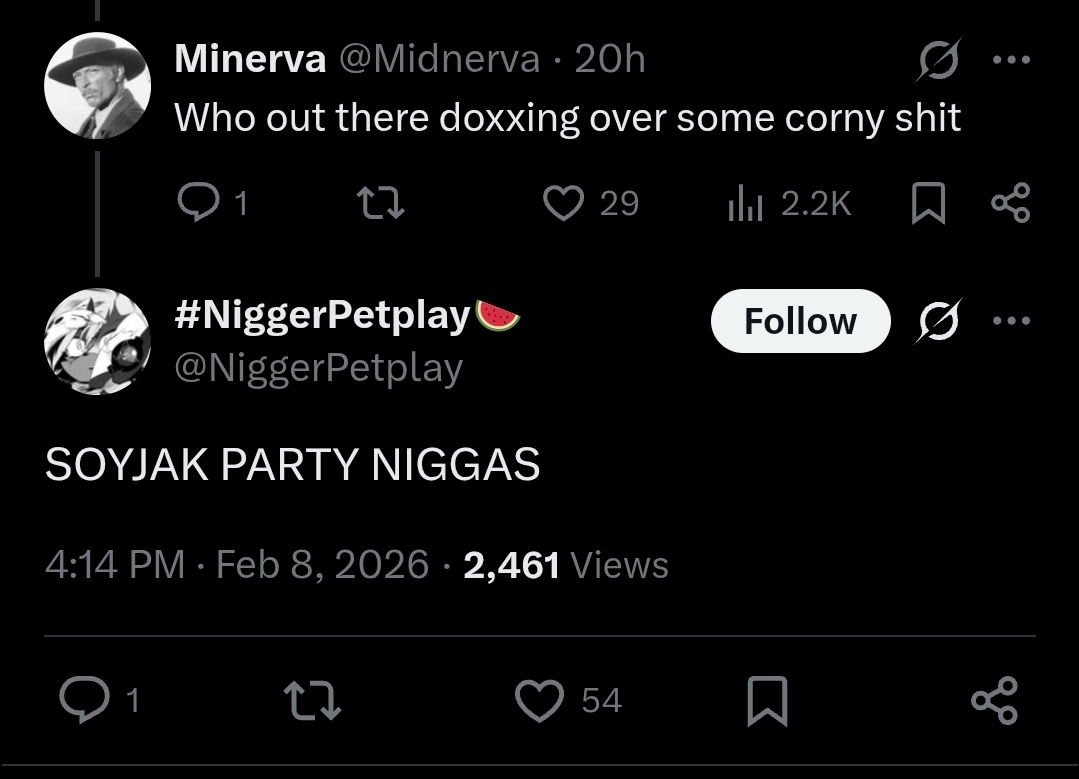Open more options menu on Minerva's post

(1011, 60)
